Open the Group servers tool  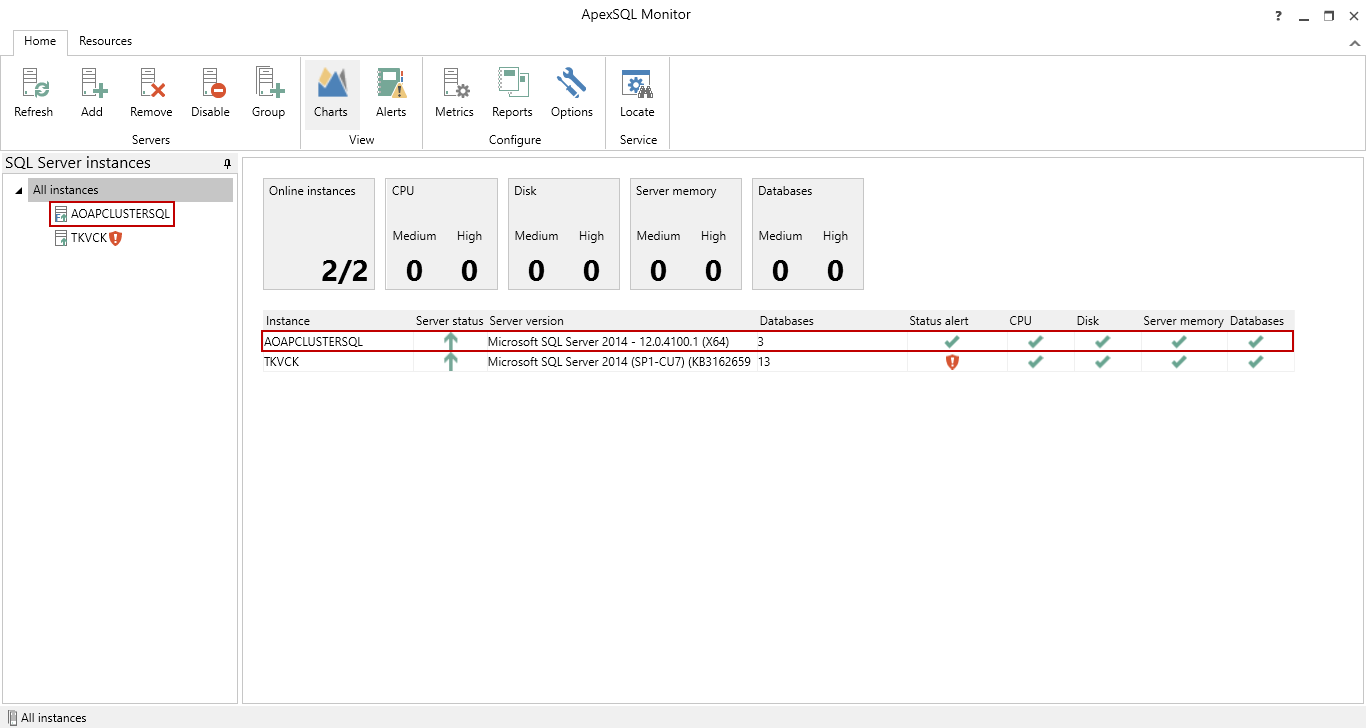pyautogui.click(x=268, y=92)
